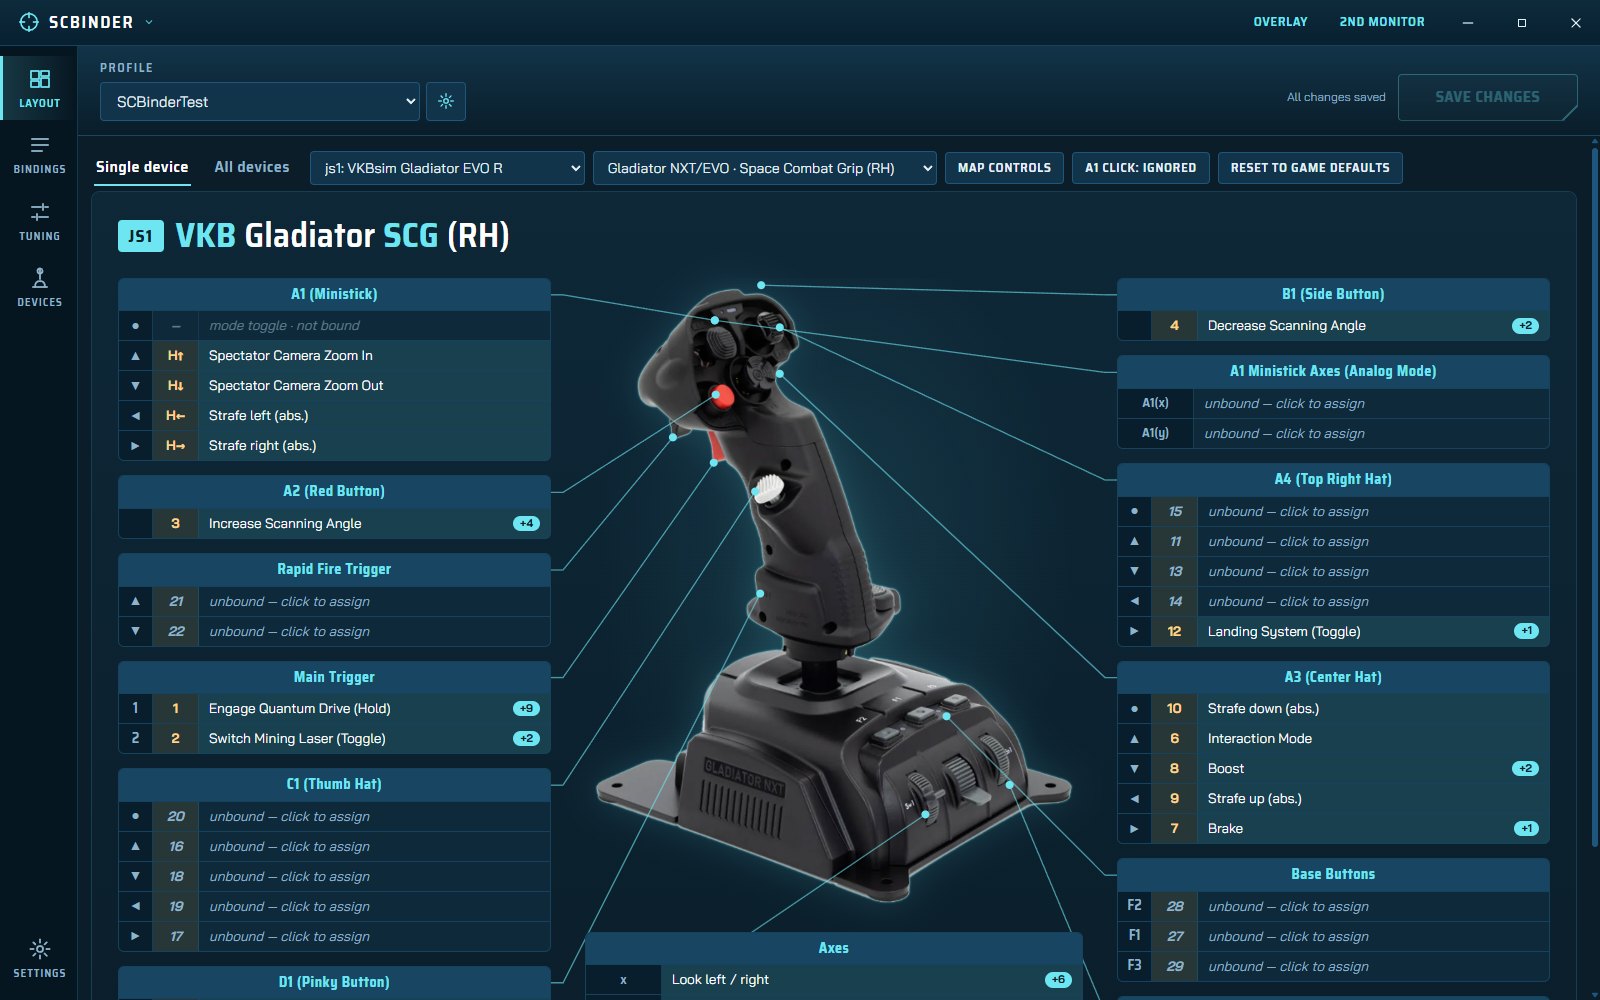
Task: Open Settings at the sidebar bottom
Action: coord(39,958)
